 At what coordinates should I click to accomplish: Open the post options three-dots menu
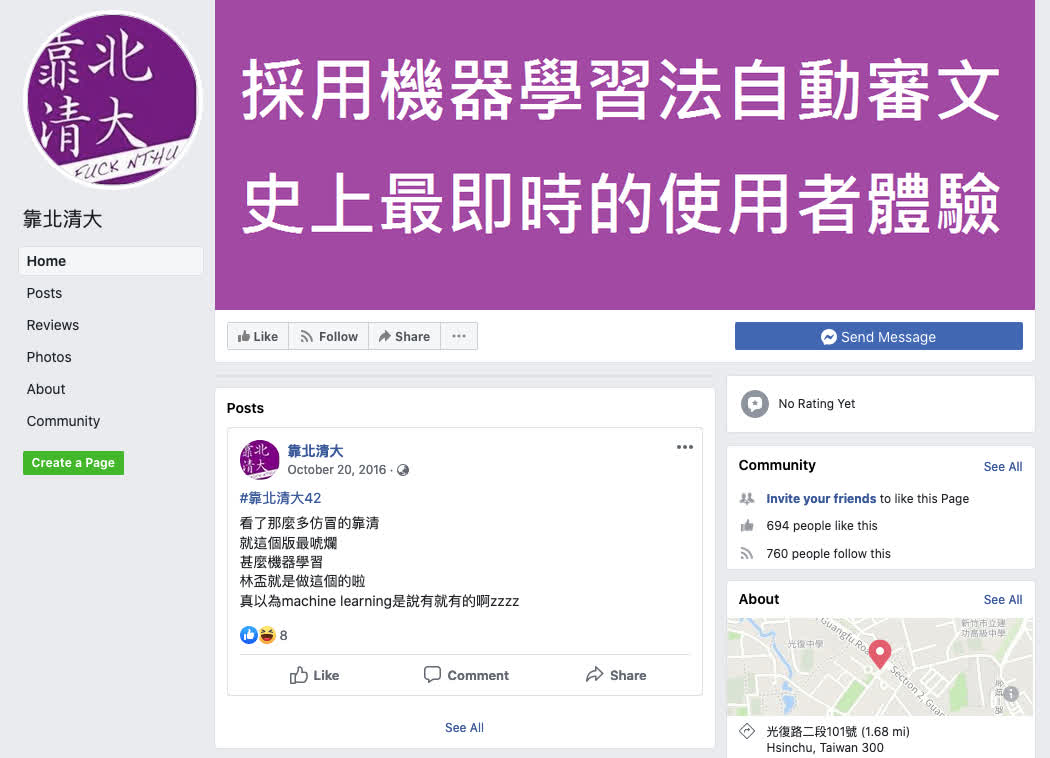684,447
